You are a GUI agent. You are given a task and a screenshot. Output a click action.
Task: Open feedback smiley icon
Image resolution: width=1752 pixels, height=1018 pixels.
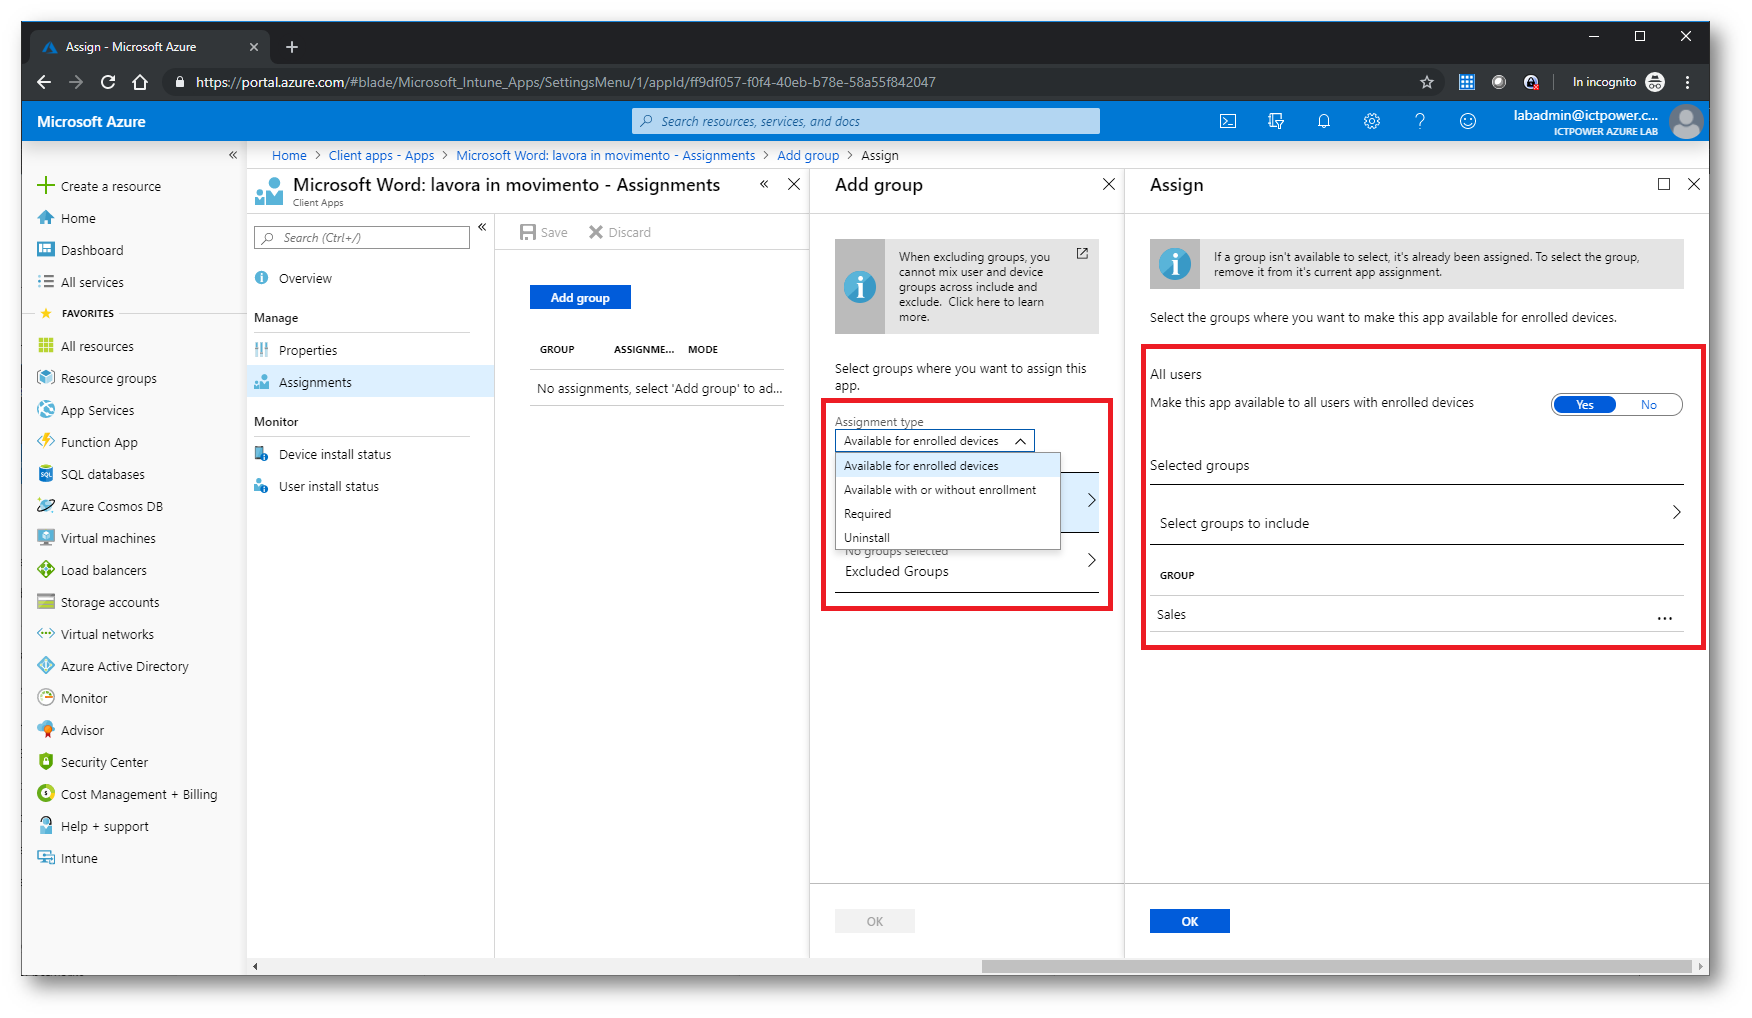[x=1468, y=121]
